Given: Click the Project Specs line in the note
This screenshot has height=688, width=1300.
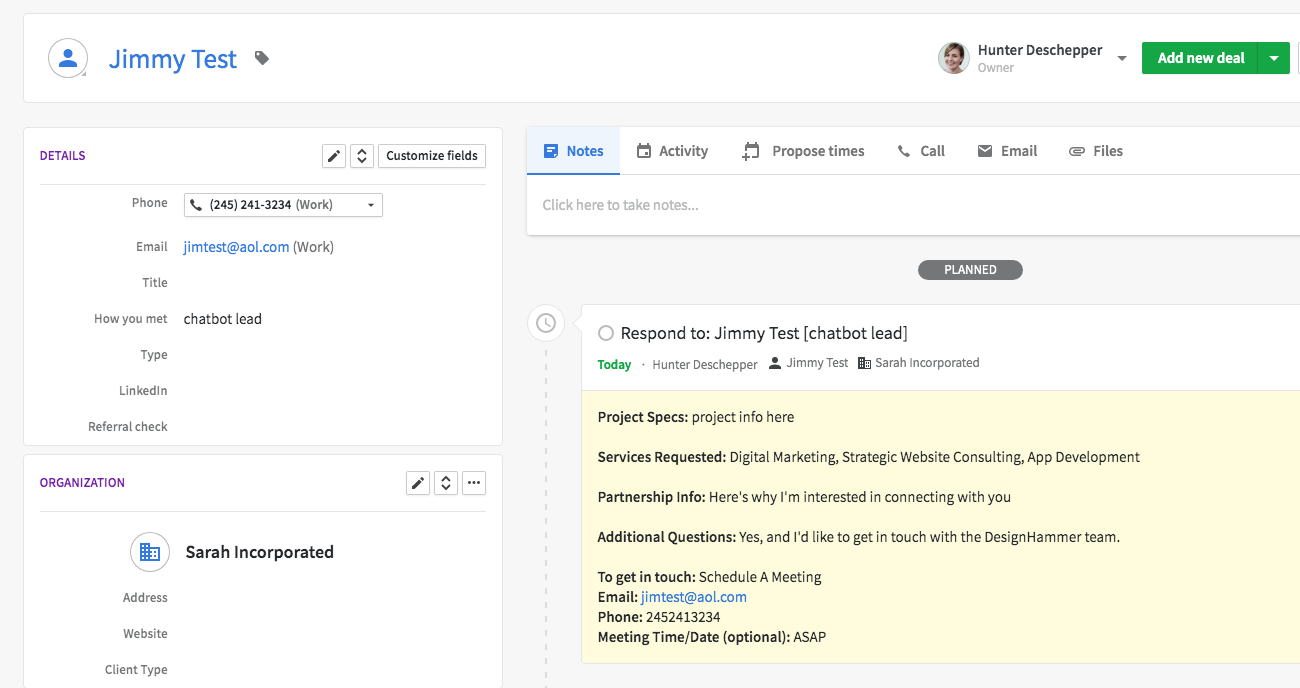Looking at the screenshot, I should point(696,417).
